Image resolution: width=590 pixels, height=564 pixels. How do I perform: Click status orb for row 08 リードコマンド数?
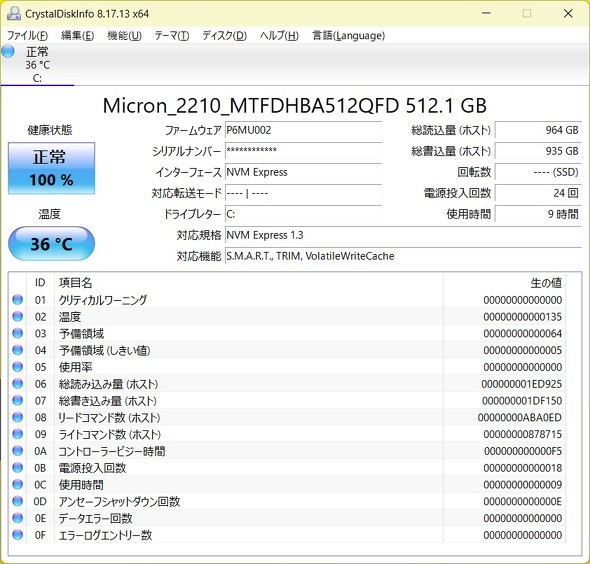coord(17,417)
